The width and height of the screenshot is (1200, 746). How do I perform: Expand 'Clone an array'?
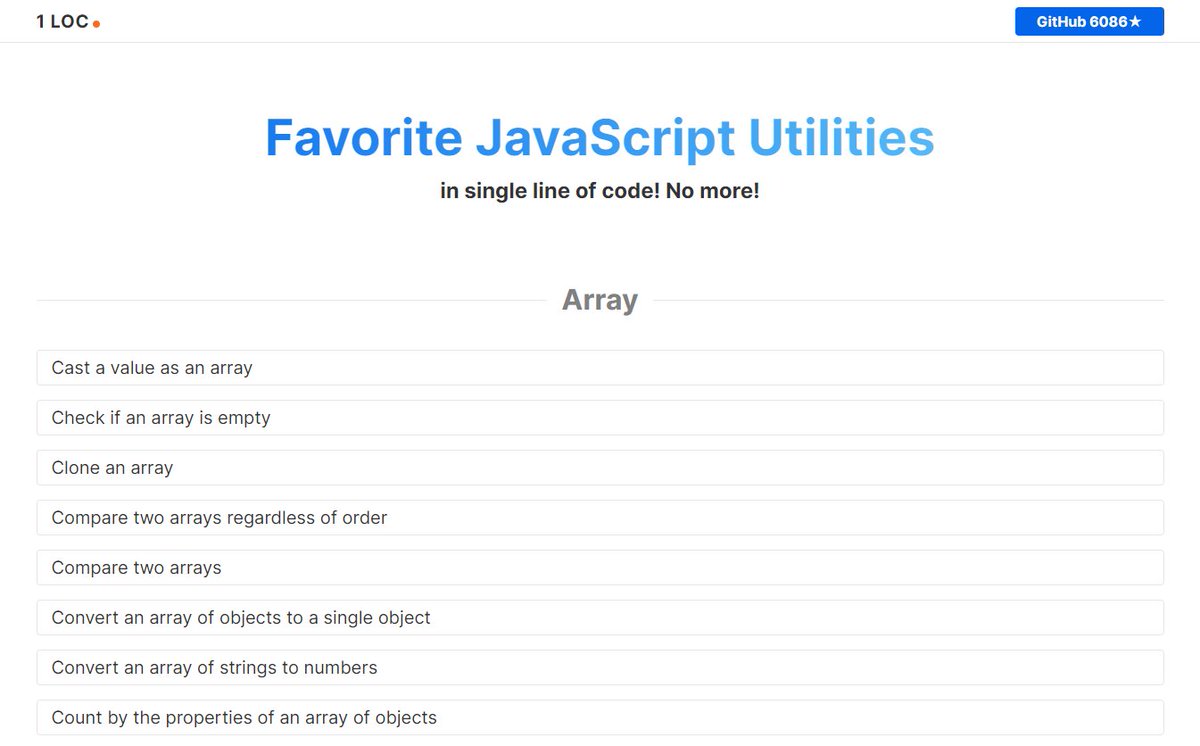(600, 467)
